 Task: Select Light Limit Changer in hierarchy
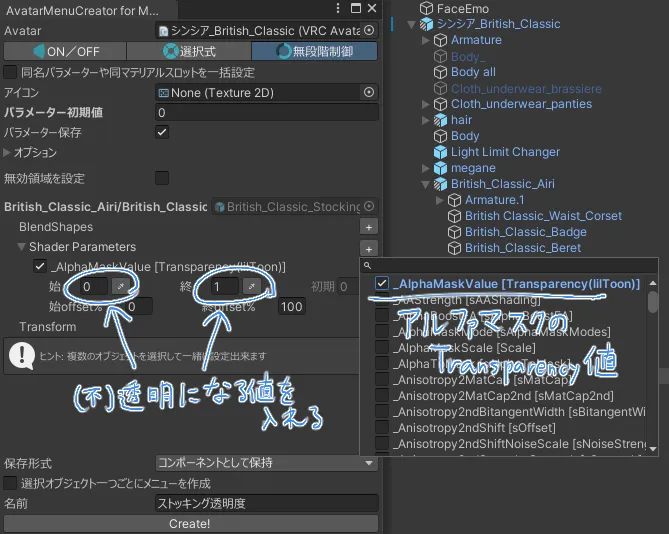point(505,152)
